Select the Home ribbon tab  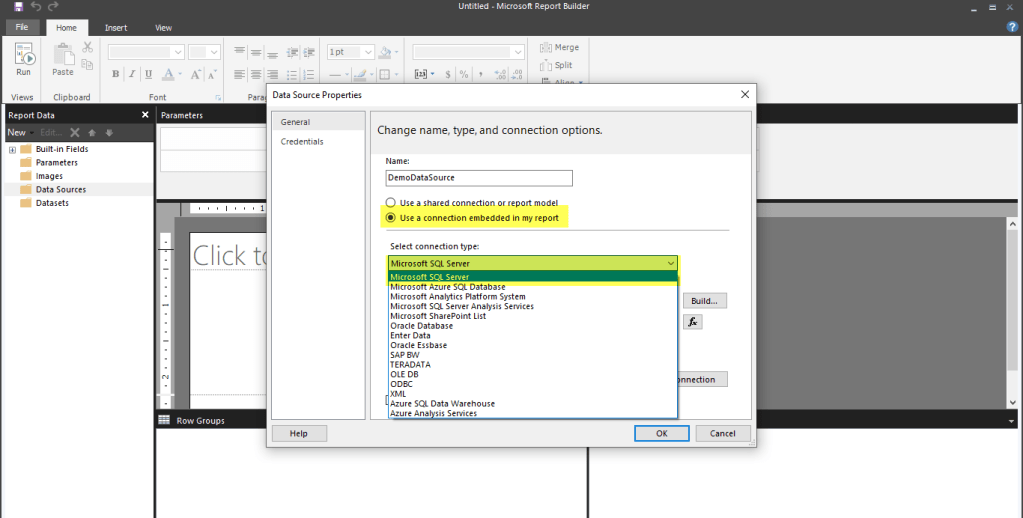coord(66,27)
